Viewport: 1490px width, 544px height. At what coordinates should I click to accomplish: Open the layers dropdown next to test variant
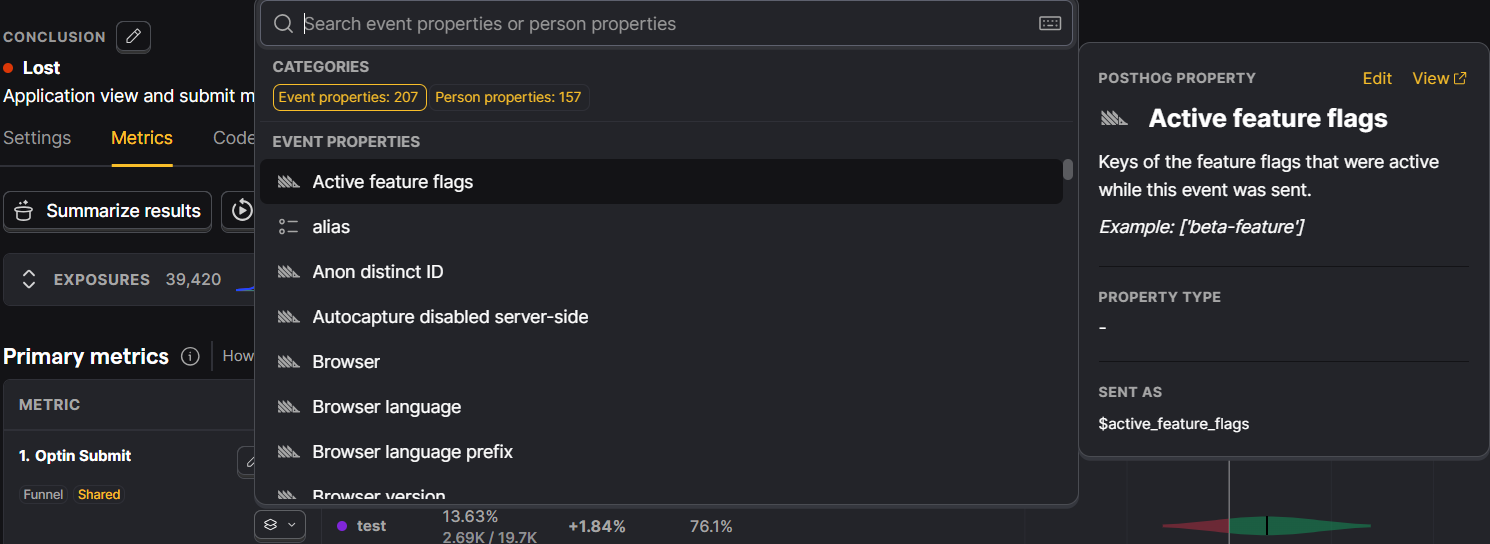pos(280,524)
